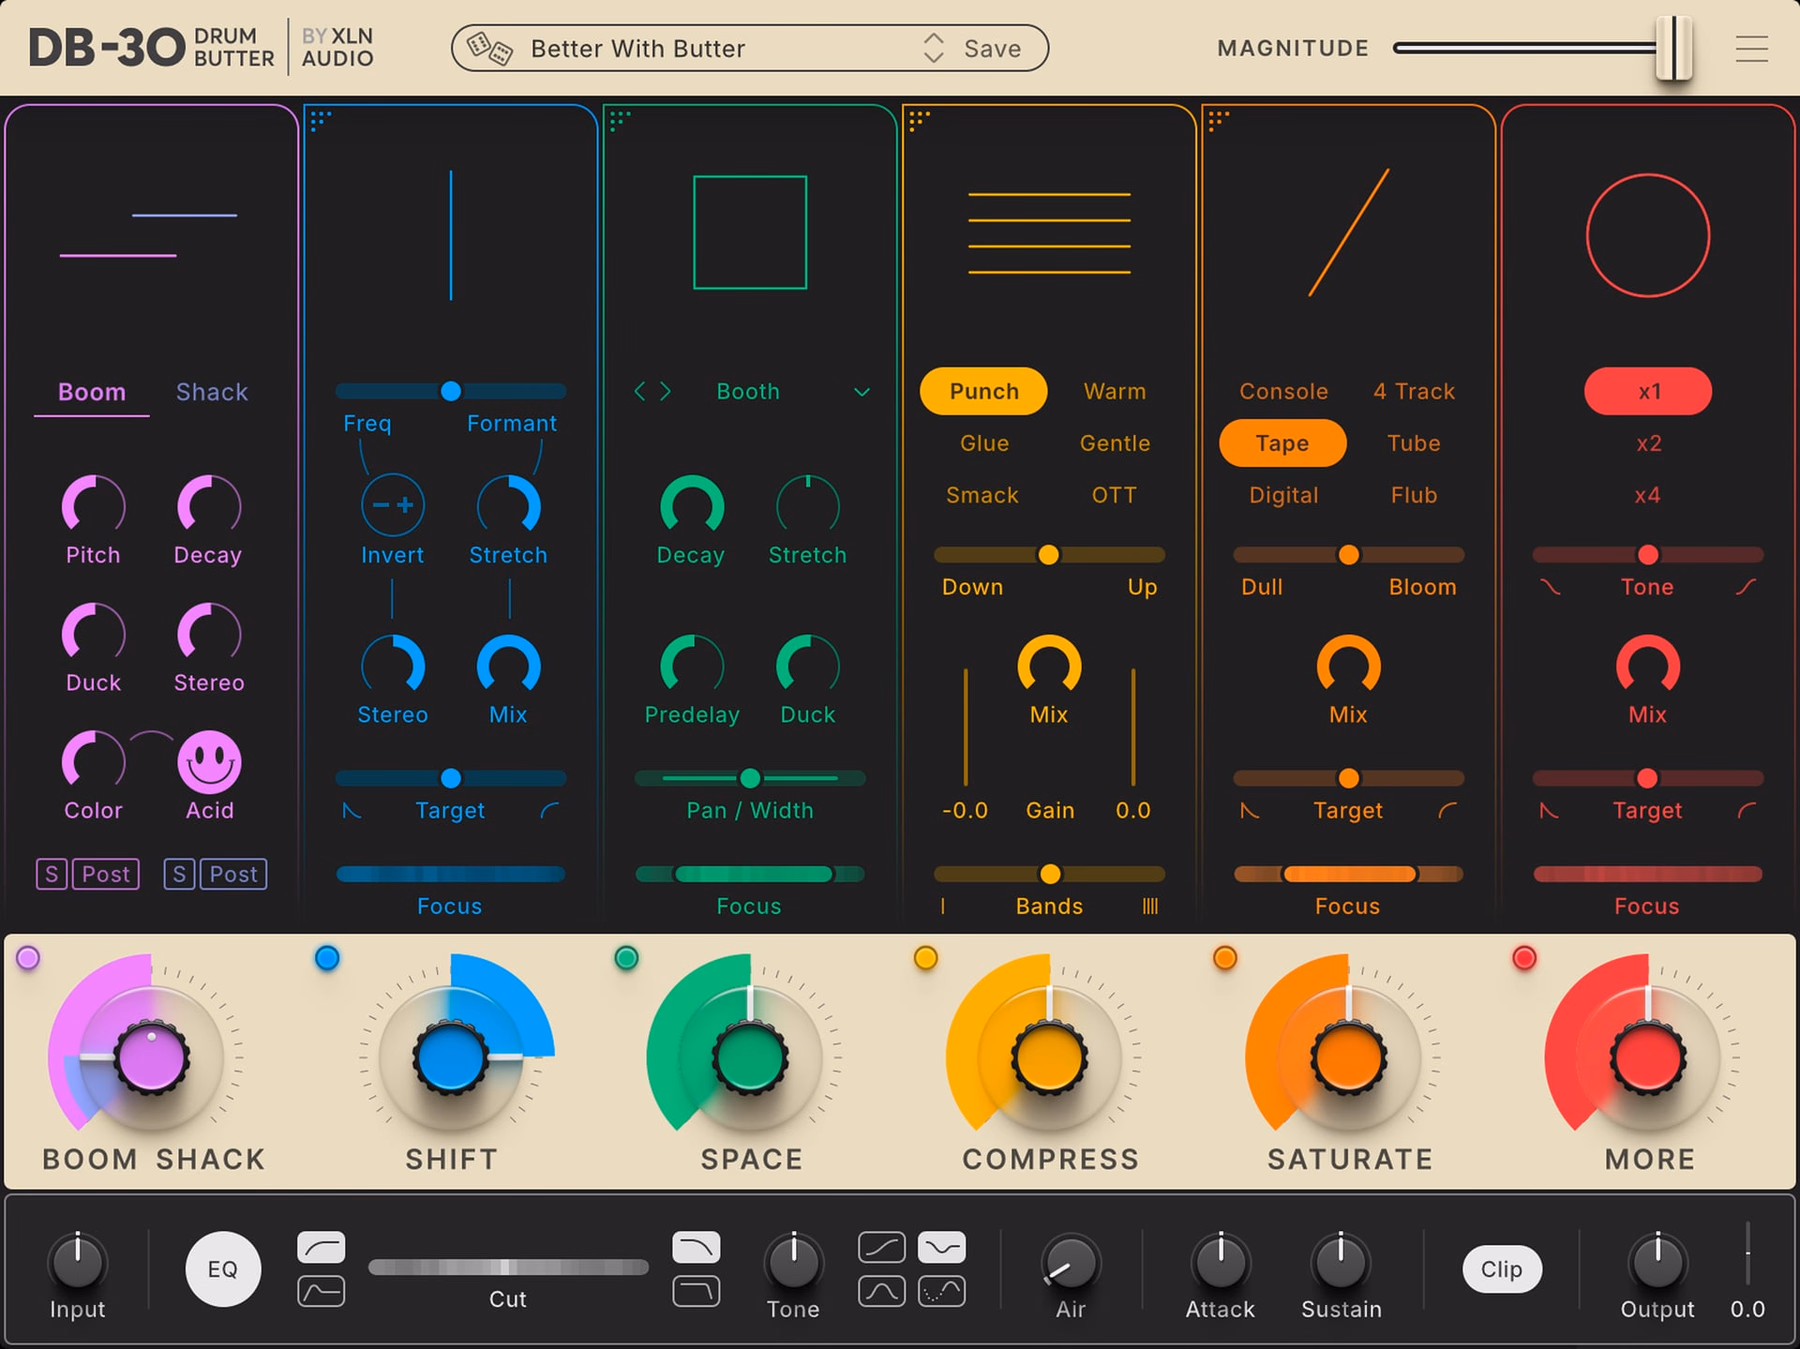
Task: Click the Invert minus-plus icon
Action: pos(393,505)
